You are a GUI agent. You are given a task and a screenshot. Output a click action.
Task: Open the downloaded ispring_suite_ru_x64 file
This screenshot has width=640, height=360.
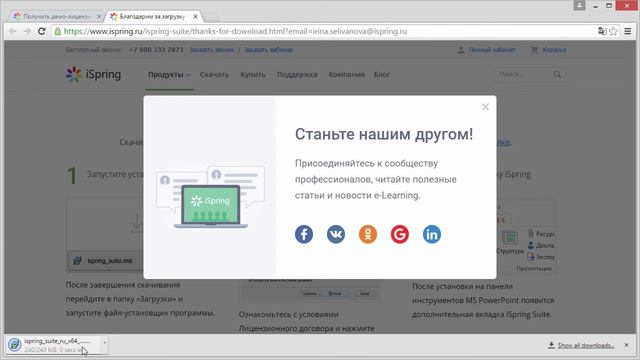pos(53,345)
